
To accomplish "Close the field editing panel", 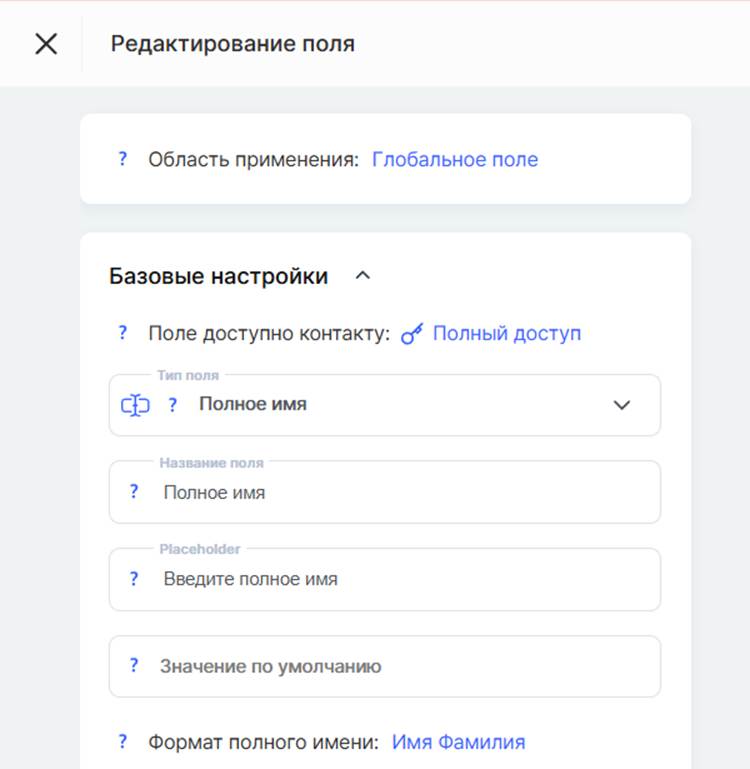I will [x=46, y=44].
